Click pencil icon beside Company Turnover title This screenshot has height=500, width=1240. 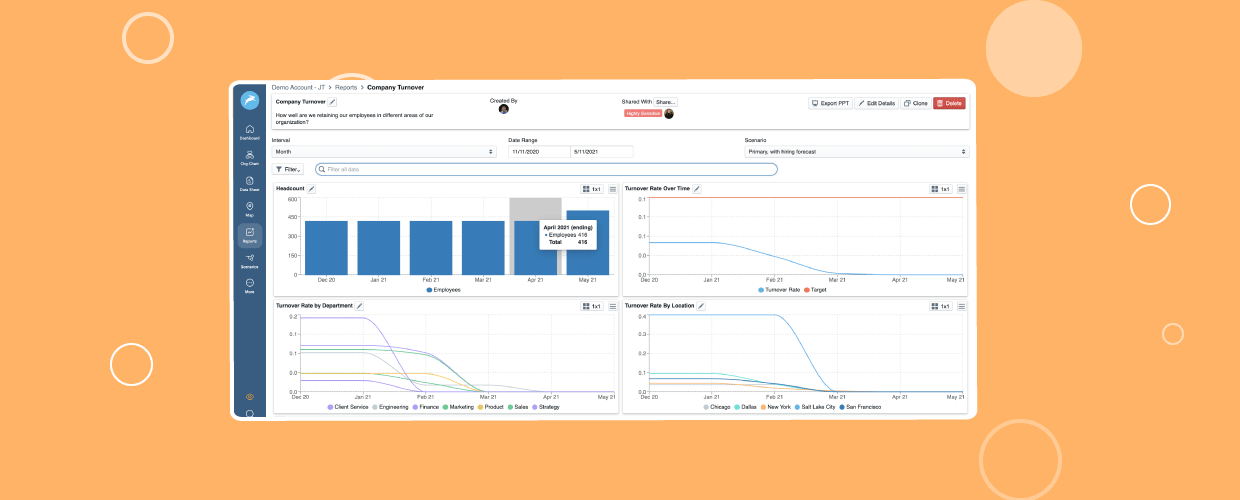333,102
